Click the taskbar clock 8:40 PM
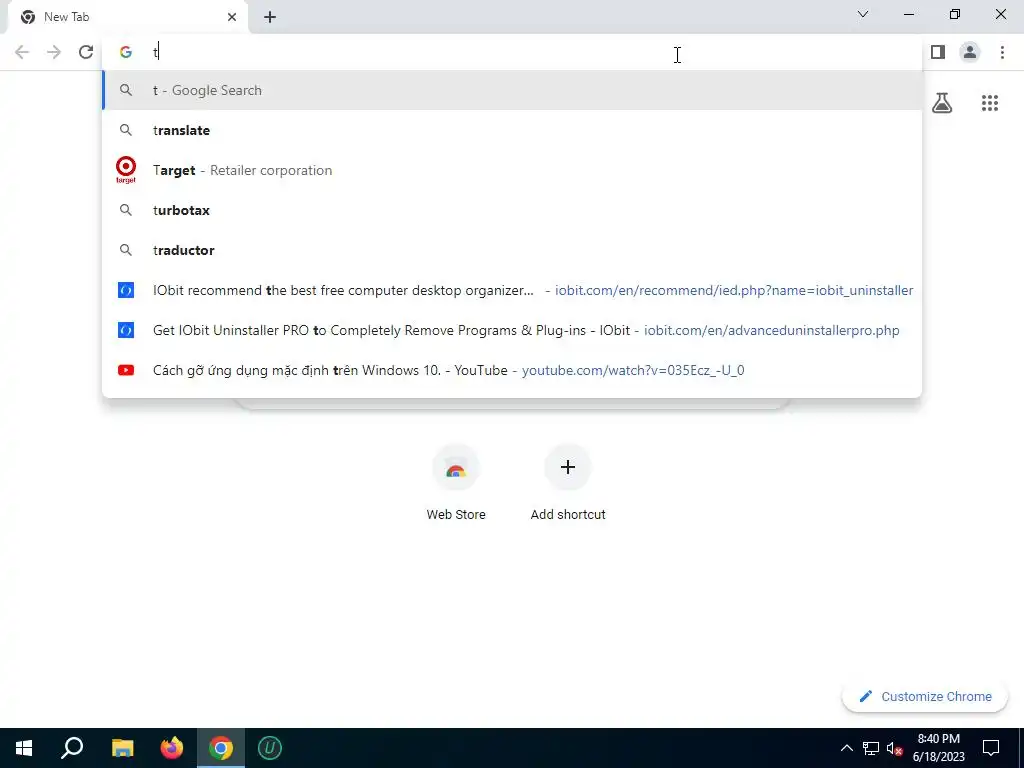Screen dimensions: 1024x768 tap(938, 748)
